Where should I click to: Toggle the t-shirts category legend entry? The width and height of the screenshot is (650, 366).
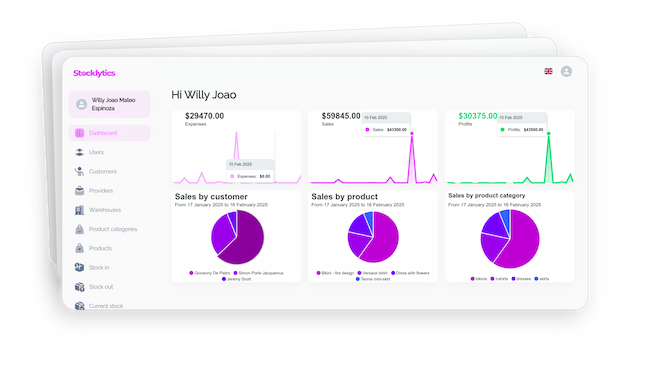[500, 279]
